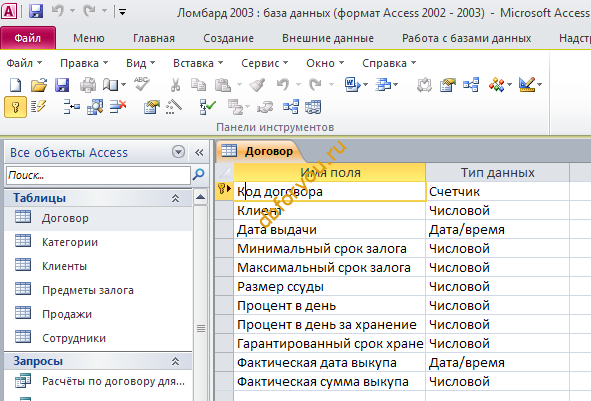Click the Spelling check ABC icon
591x401 pixels.
[142, 84]
